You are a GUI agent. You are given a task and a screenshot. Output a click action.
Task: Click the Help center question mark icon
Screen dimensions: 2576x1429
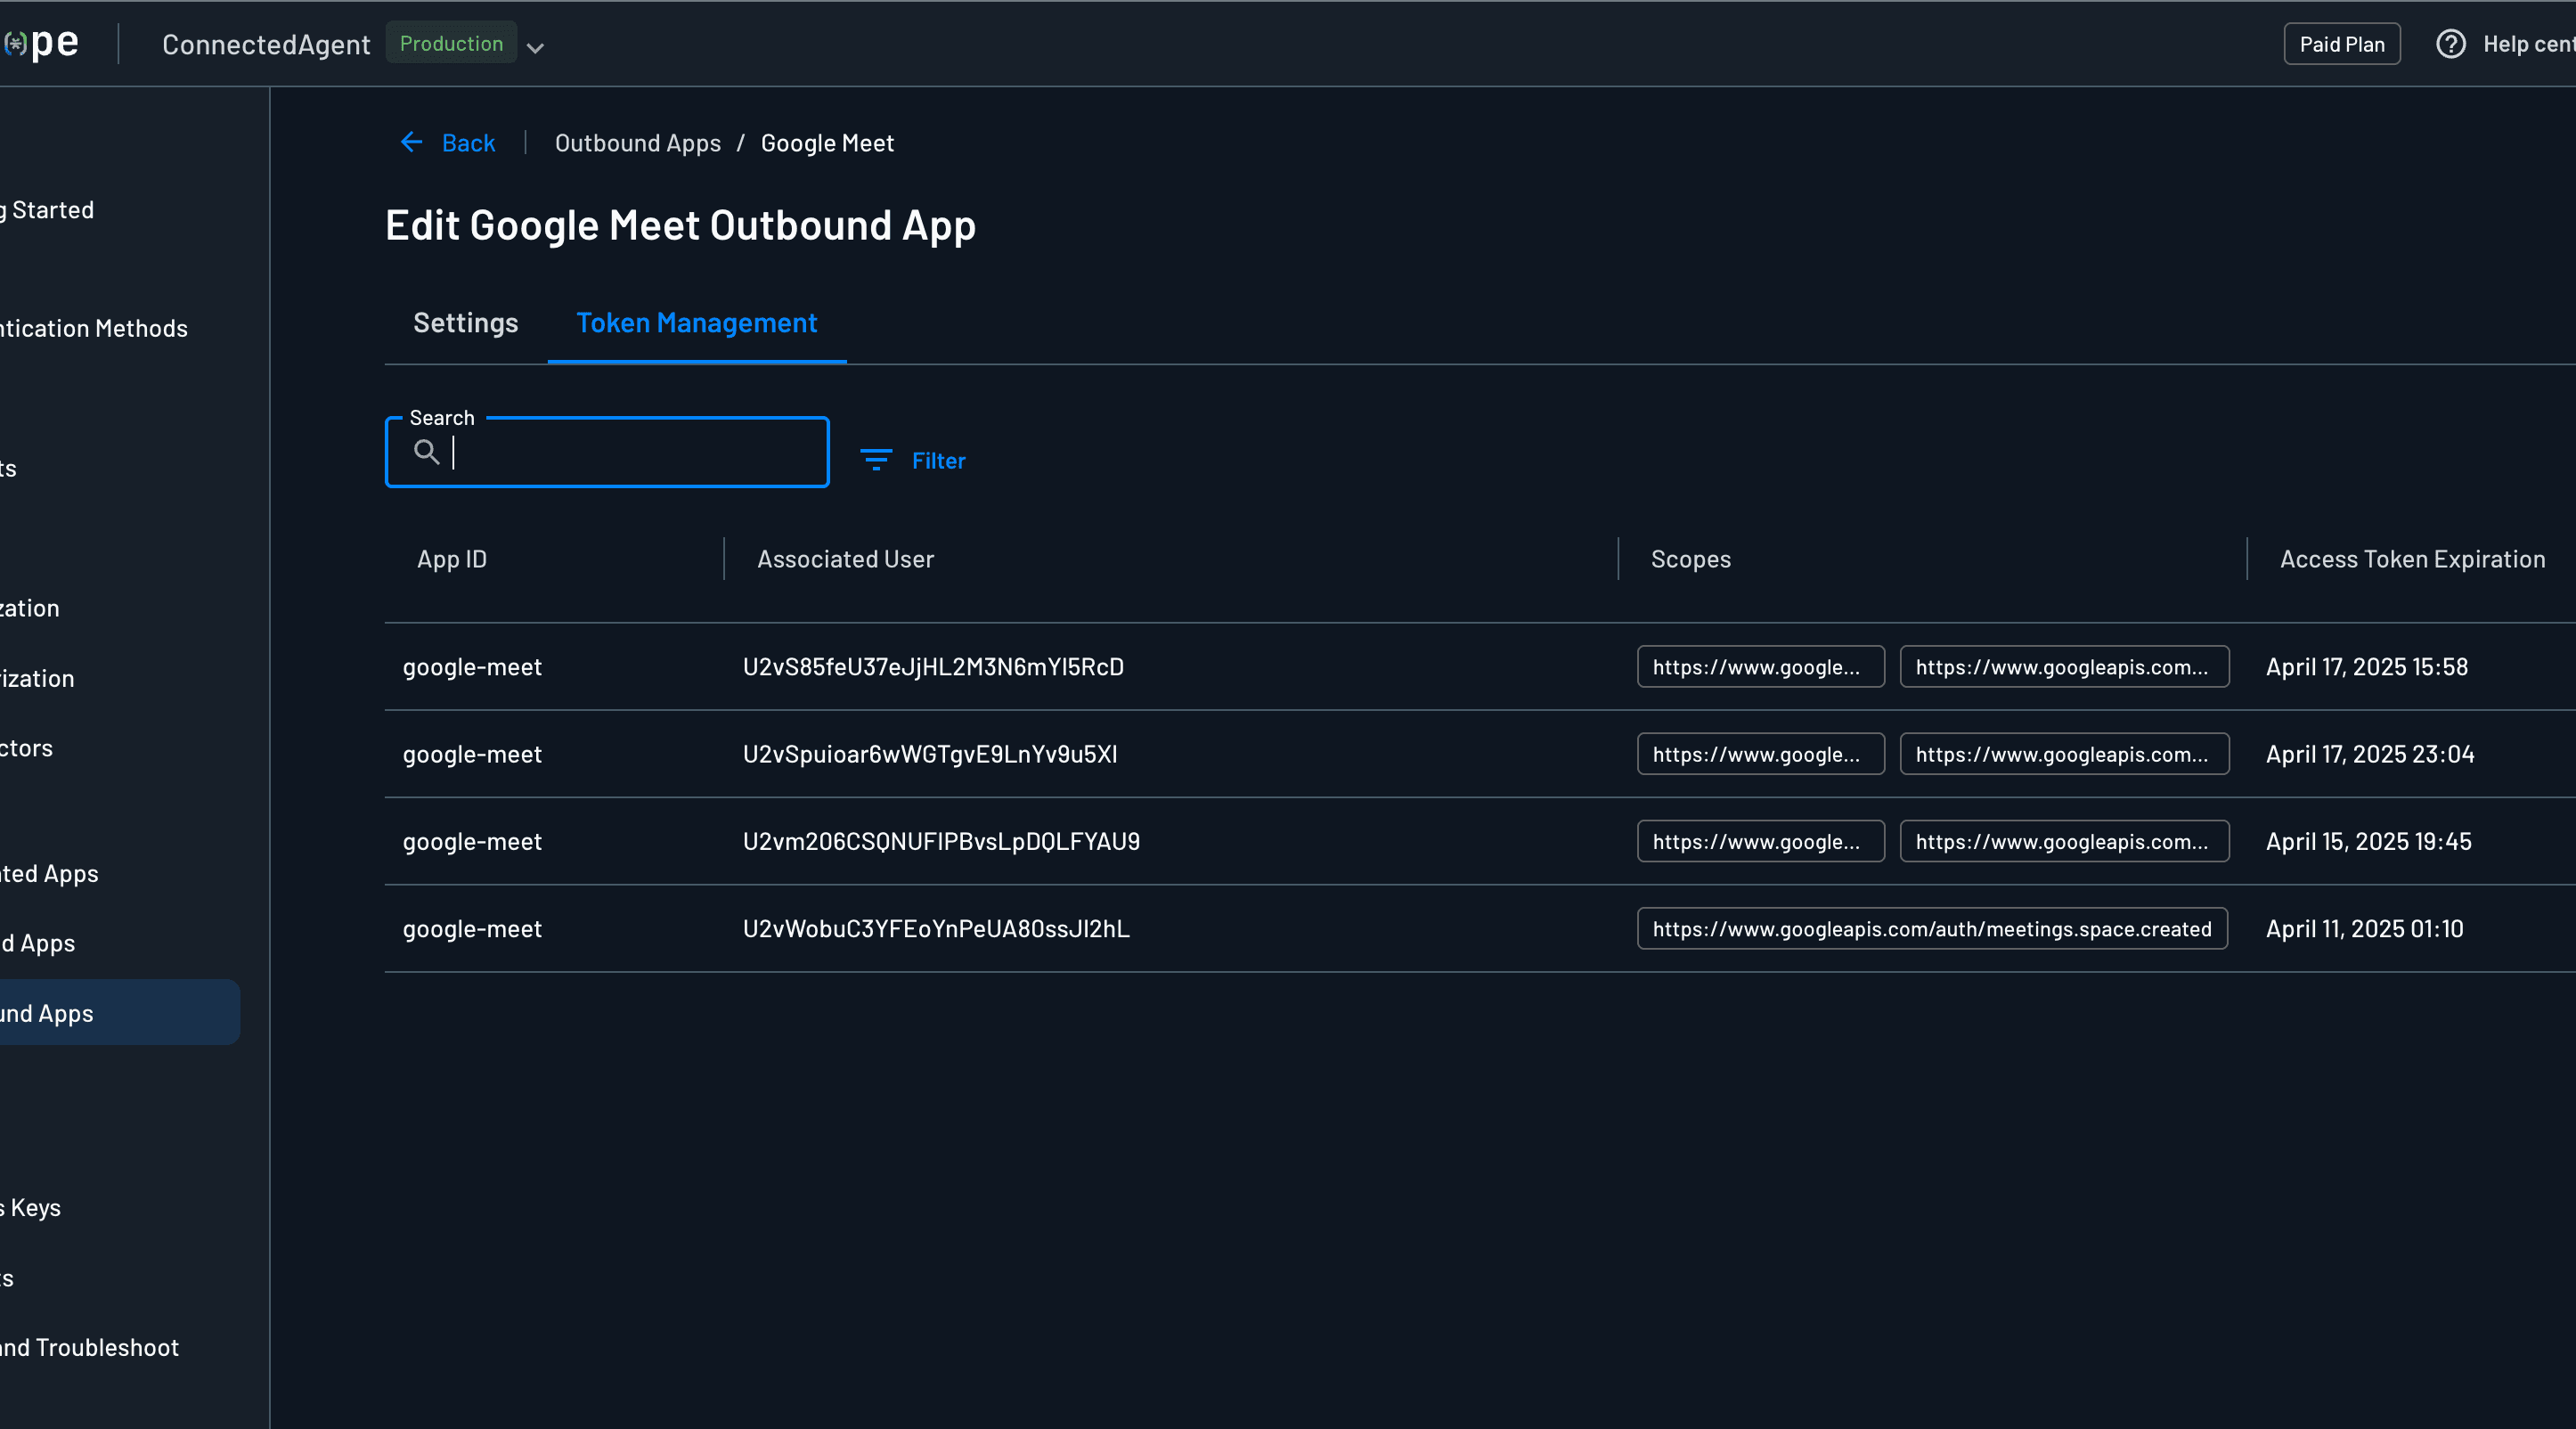(2450, 44)
